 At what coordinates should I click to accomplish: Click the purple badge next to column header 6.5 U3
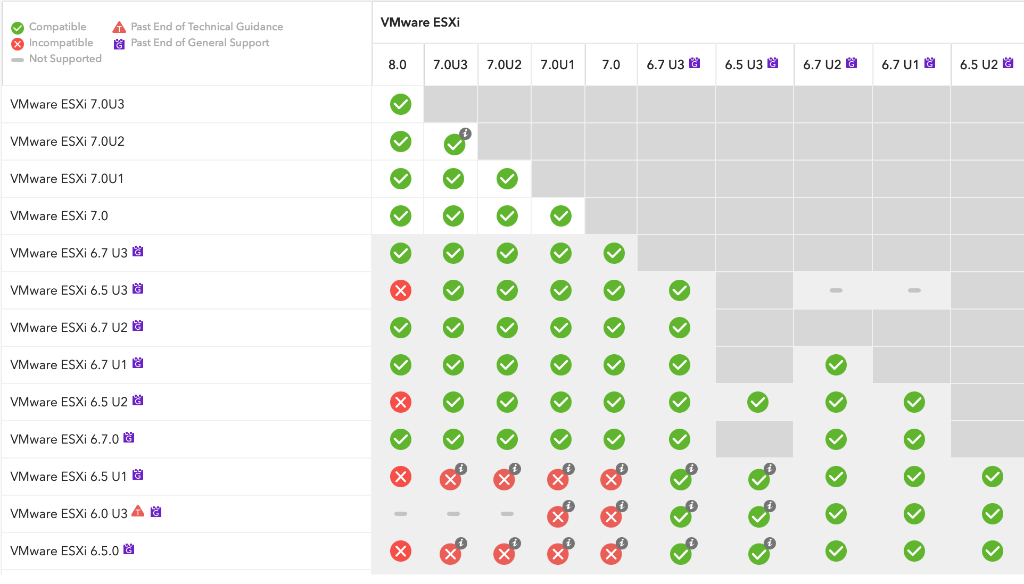click(773, 63)
